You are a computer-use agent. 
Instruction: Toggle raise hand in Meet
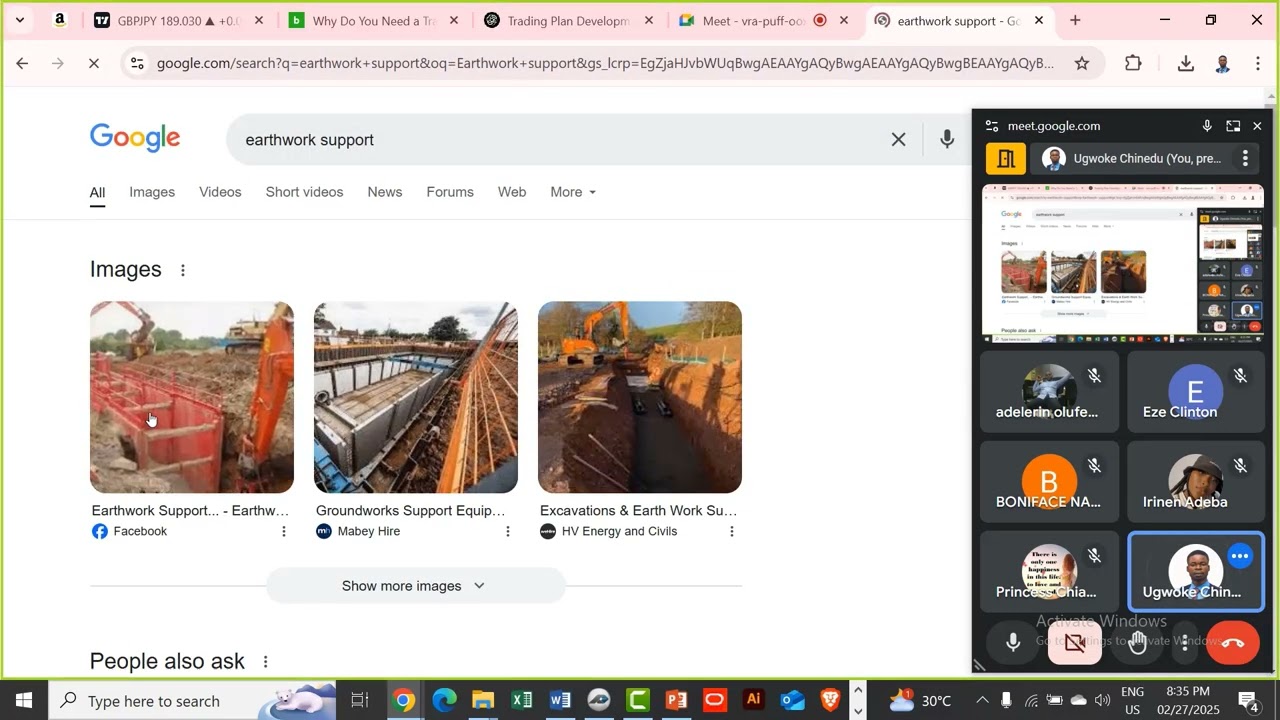pyautogui.click(x=1138, y=643)
